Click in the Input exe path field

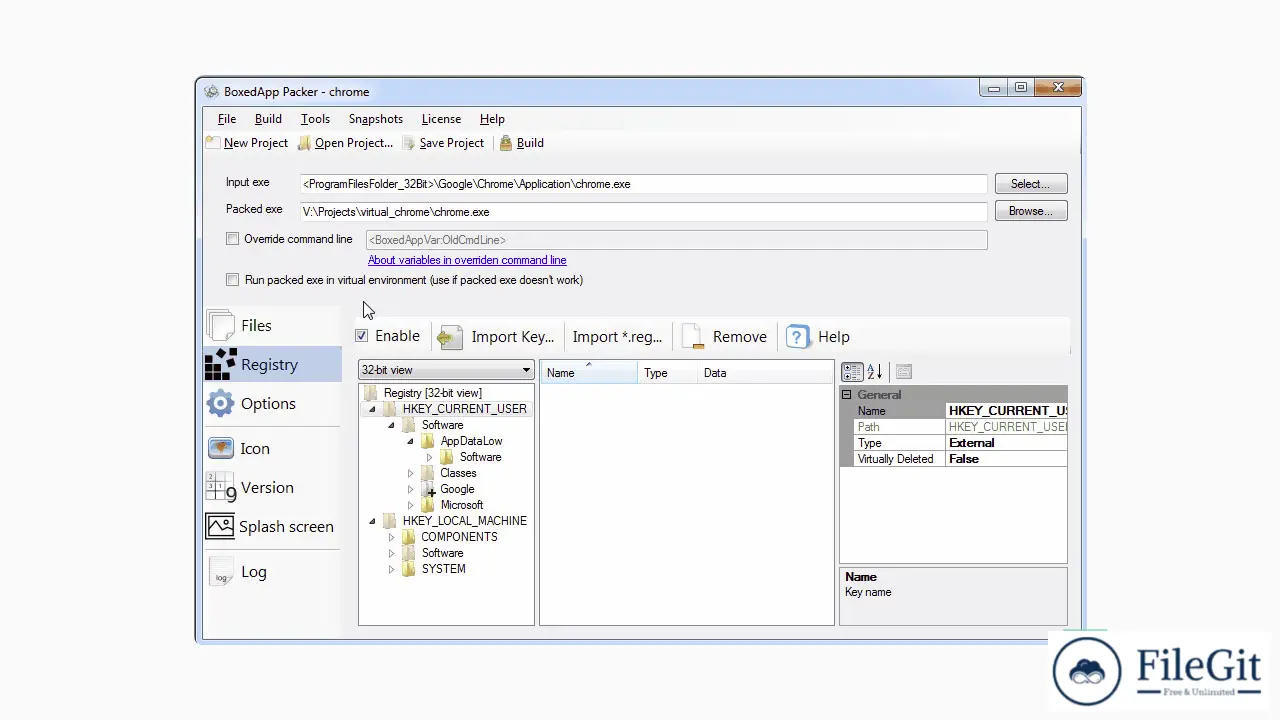pyautogui.click(x=643, y=184)
